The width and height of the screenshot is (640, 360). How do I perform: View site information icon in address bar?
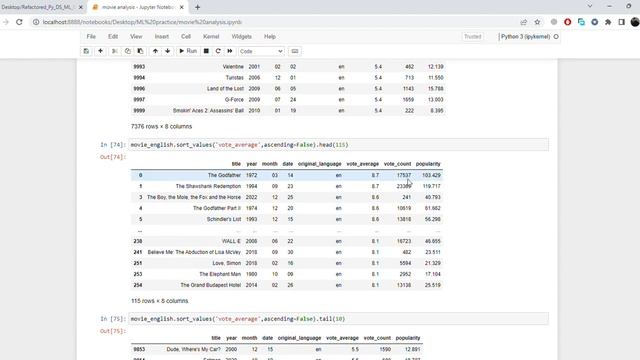[36, 22]
